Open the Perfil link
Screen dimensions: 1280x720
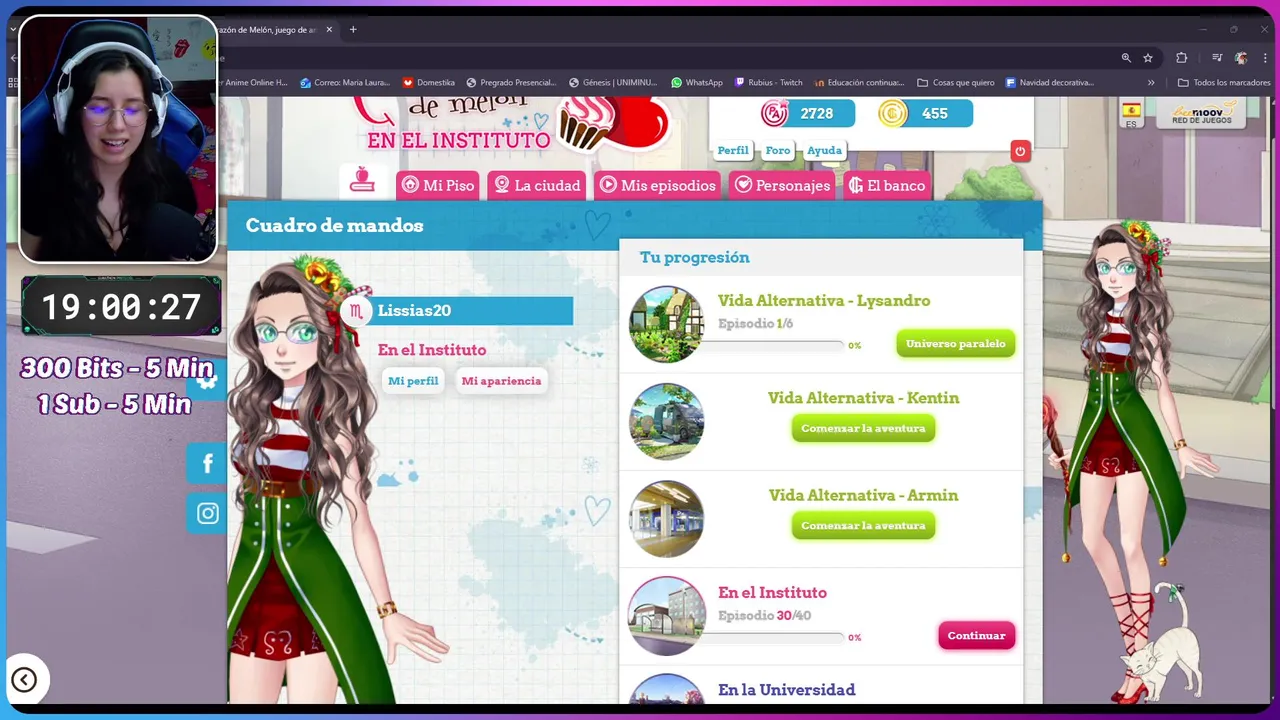click(x=733, y=150)
